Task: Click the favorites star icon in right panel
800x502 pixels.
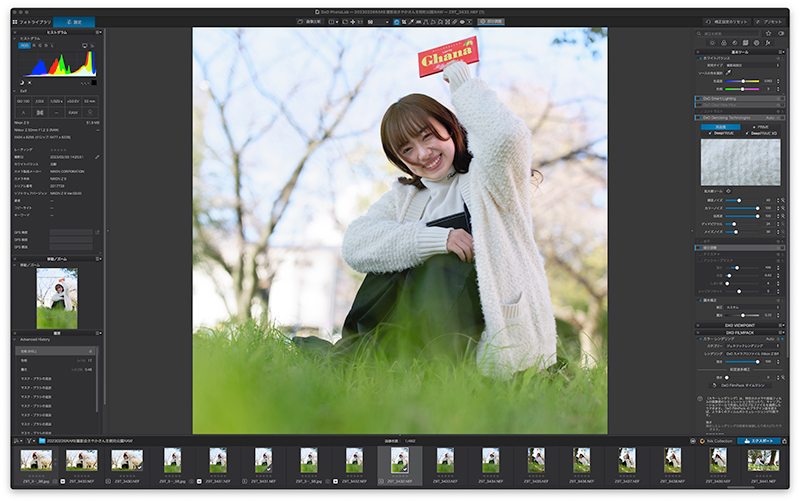Action: pos(768,34)
